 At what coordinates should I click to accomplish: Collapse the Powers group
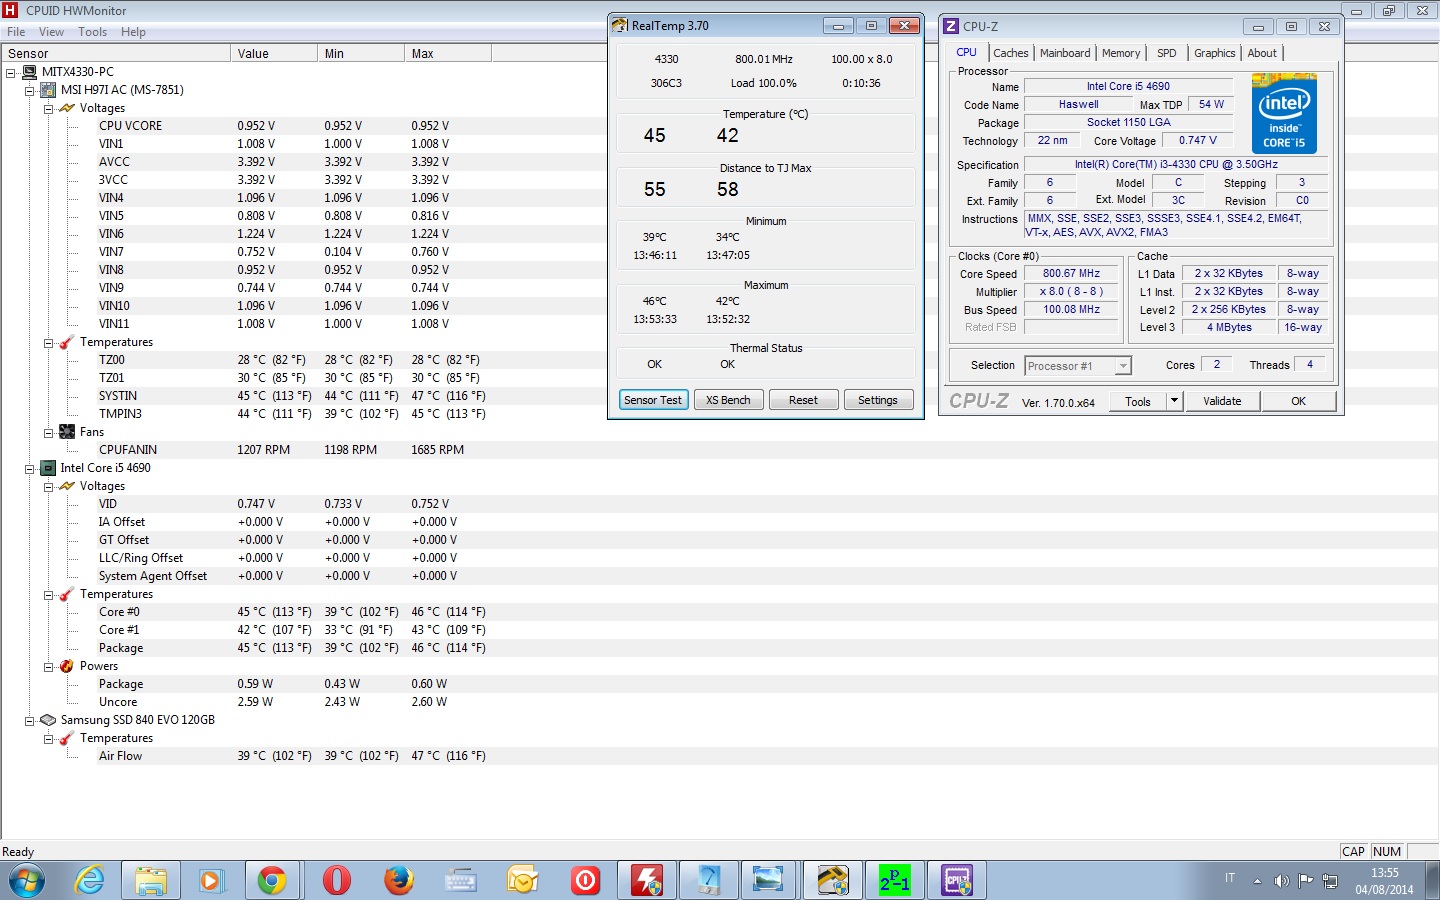tap(48, 666)
